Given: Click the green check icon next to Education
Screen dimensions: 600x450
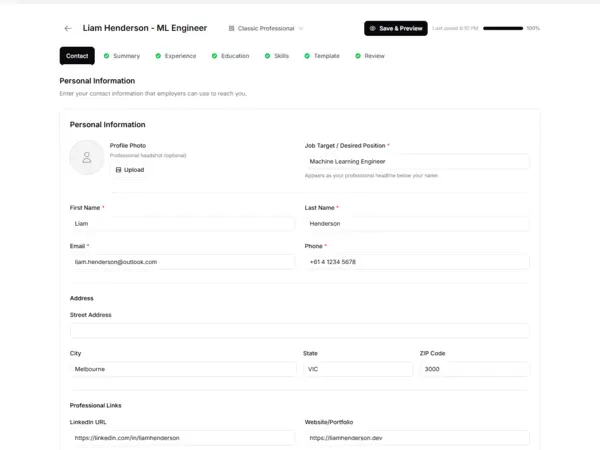Looking at the screenshot, I should pyautogui.click(x=214, y=56).
